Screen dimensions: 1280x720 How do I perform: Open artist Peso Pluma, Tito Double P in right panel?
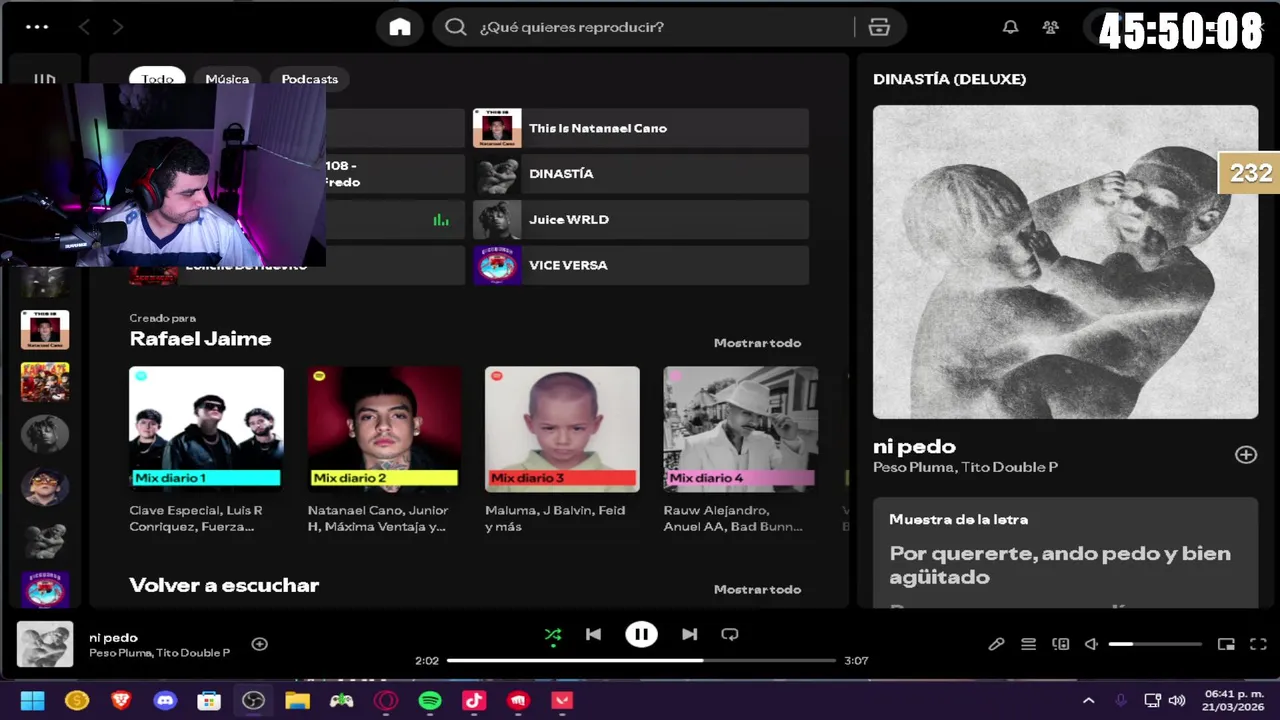965,467
